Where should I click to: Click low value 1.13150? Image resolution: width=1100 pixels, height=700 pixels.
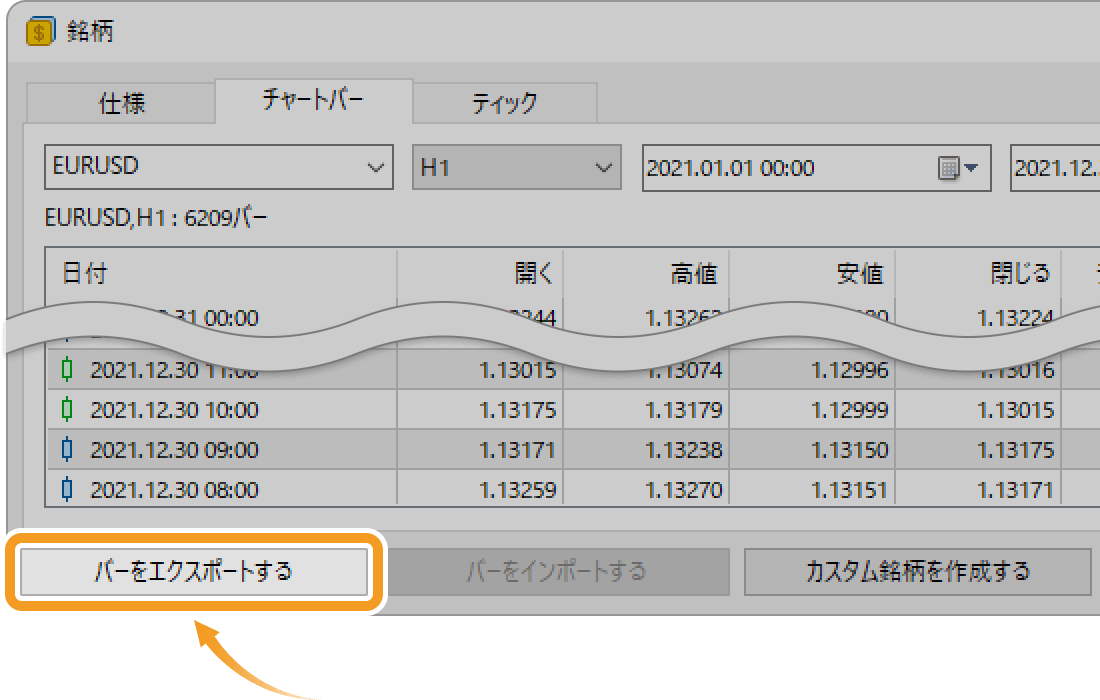pyautogui.click(x=850, y=450)
